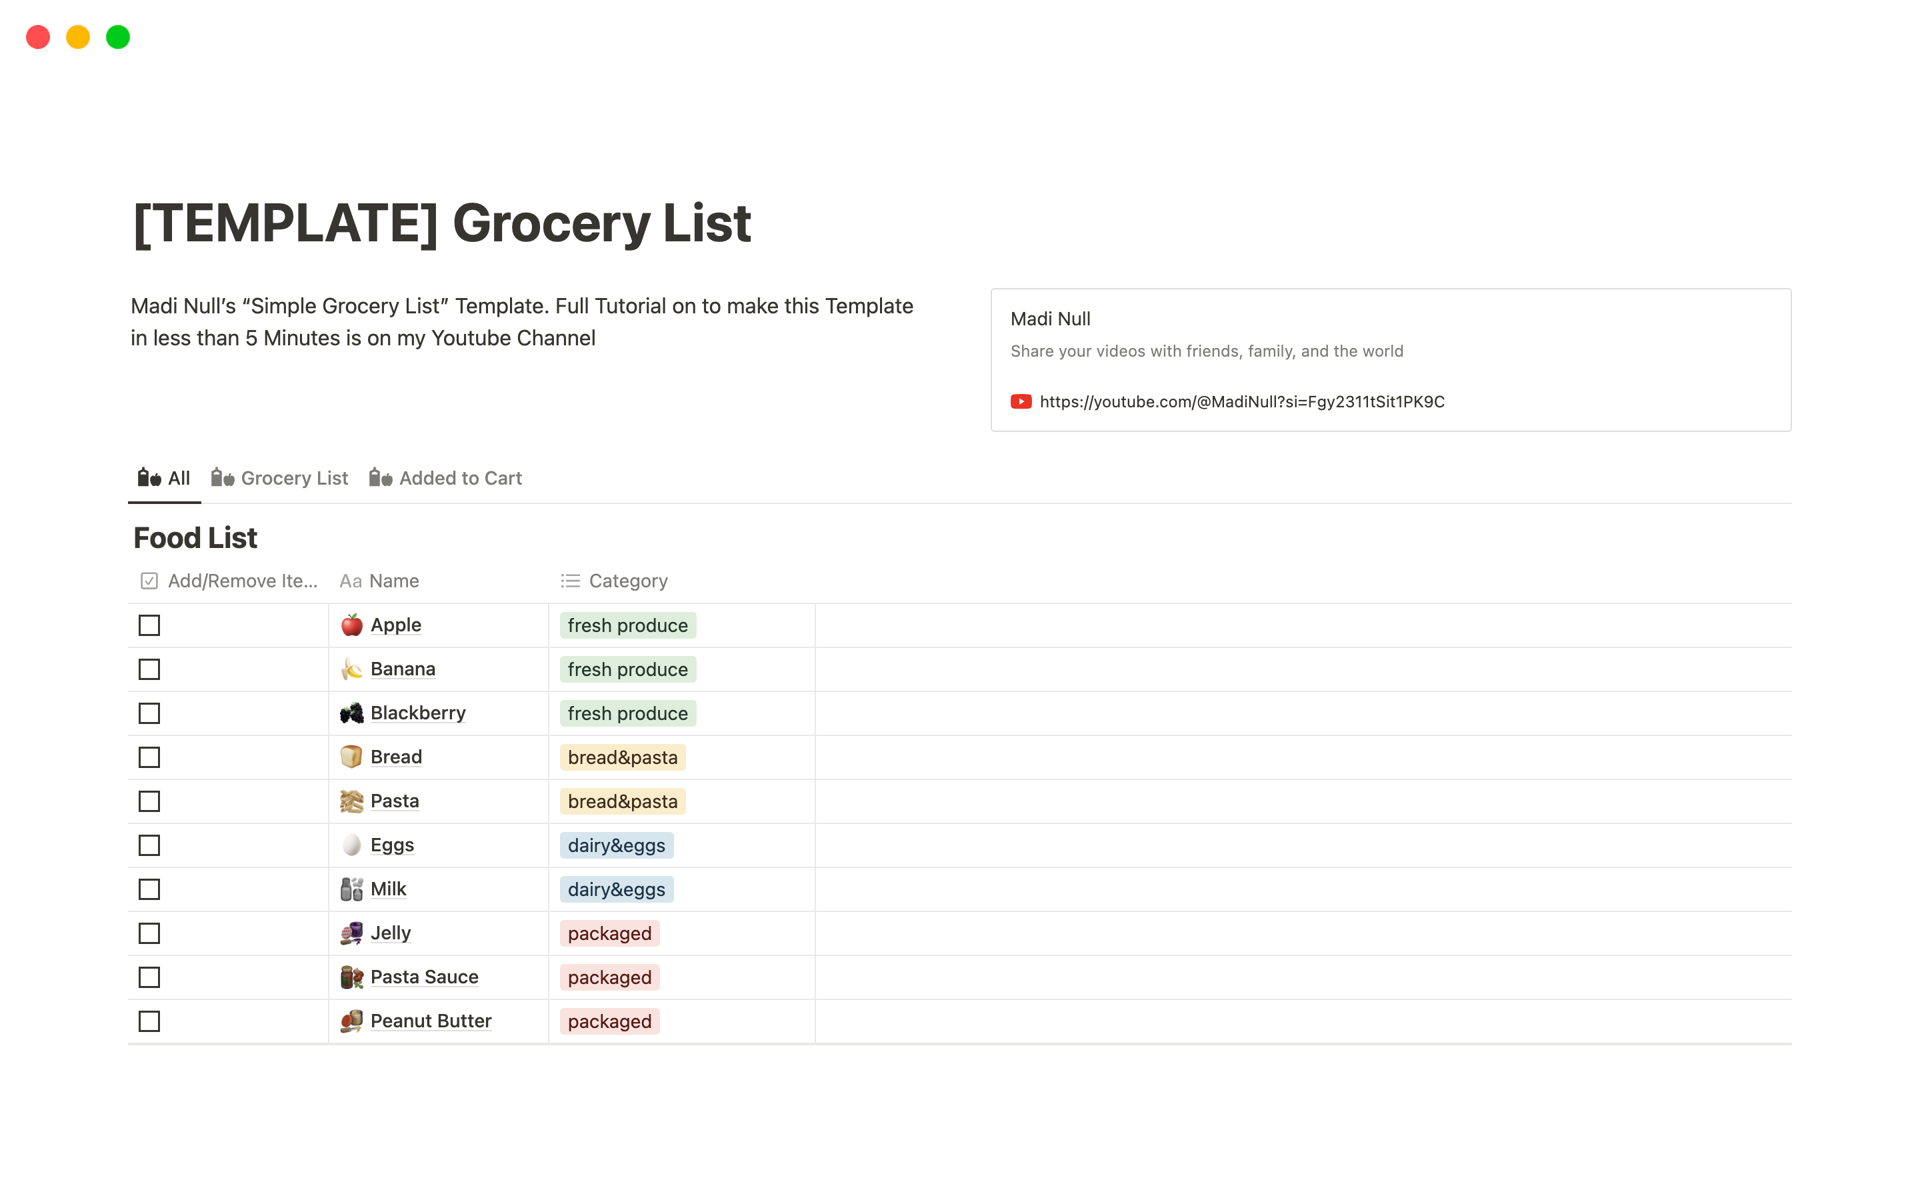Open the youtube.com/@MadiNull link
This screenshot has width=1920, height=1200.
(x=1242, y=401)
